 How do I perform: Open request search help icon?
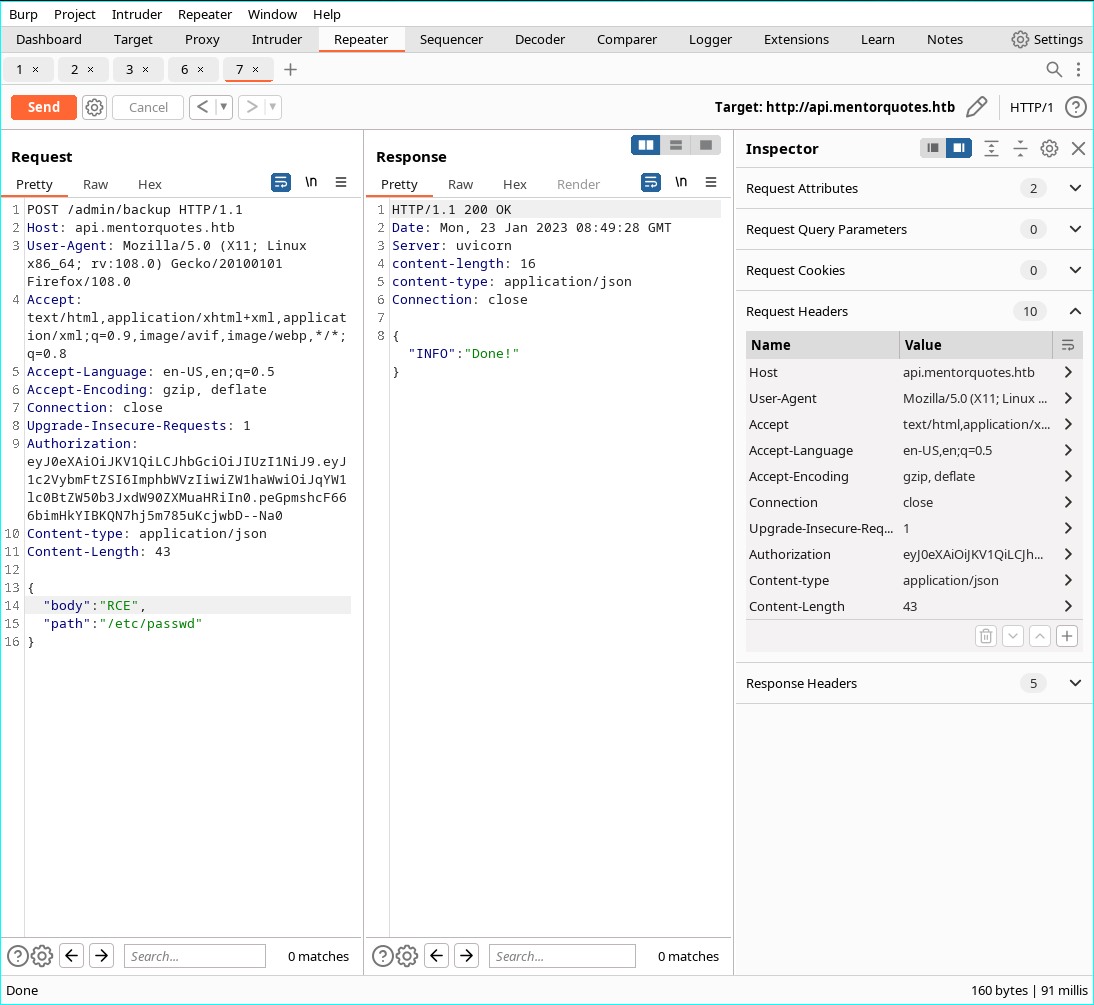point(17,956)
